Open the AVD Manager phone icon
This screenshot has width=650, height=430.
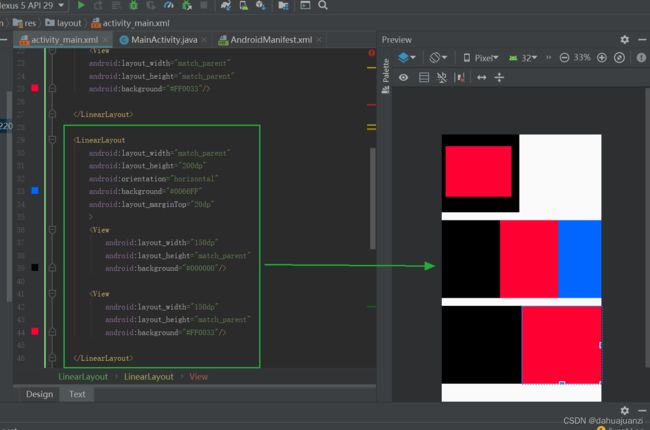click(244, 5)
